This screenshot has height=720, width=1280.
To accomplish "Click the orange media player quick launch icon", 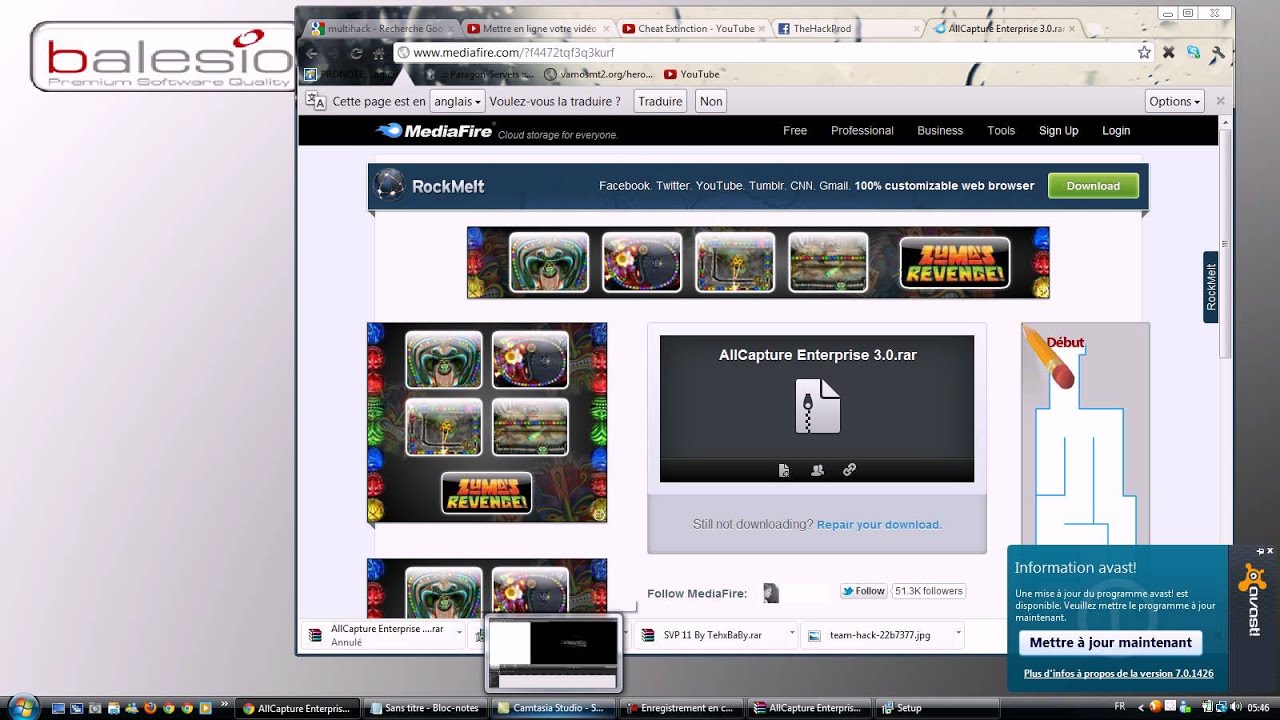I will (x=205, y=708).
